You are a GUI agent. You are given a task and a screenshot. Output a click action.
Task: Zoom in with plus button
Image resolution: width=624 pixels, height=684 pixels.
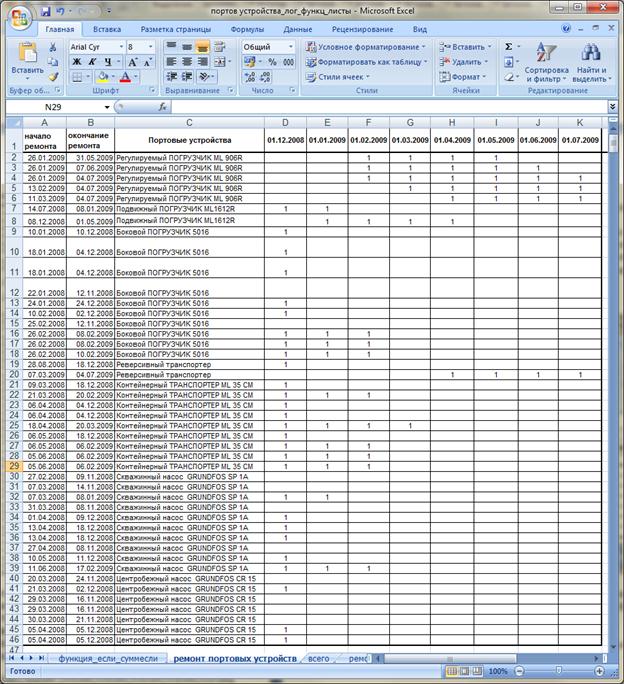click(599, 671)
